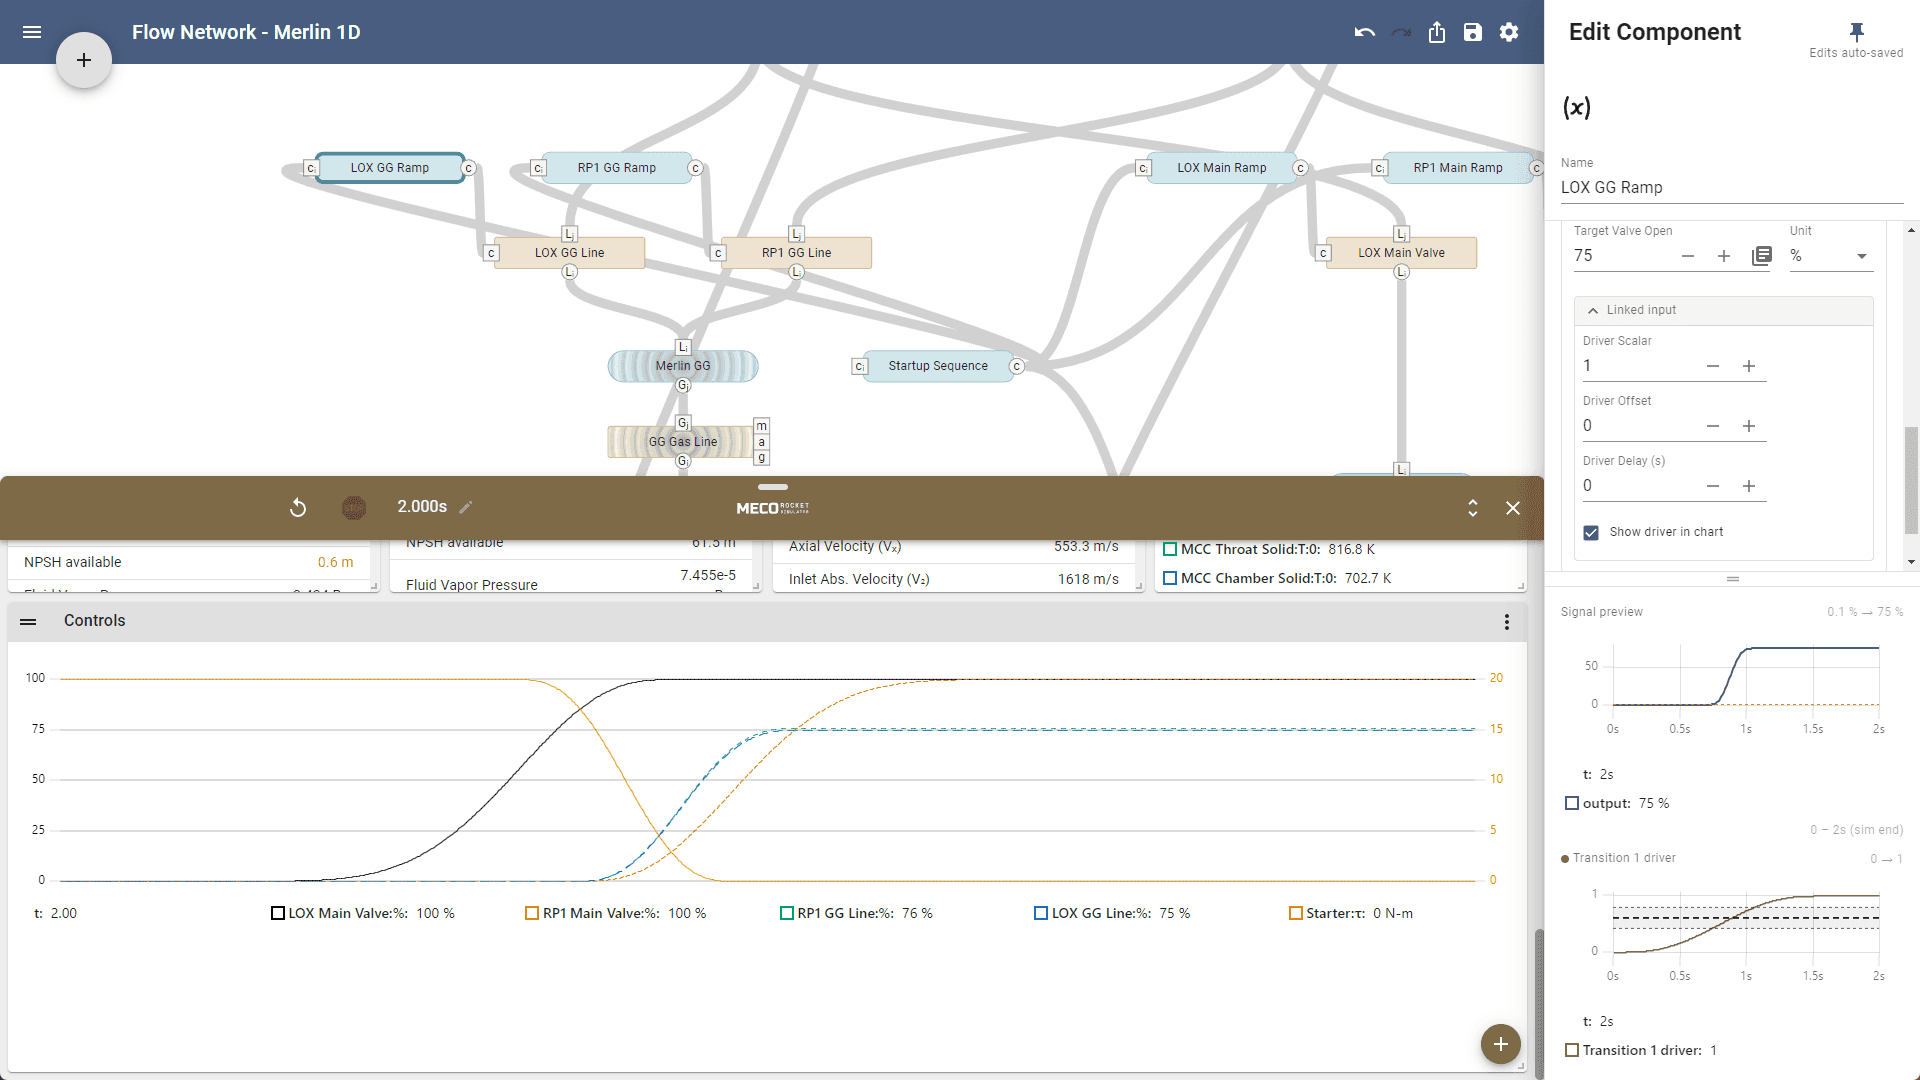Screen dimensions: 1920x1080
Task: Decrease the Driver Delay value
Action: click(x=1713, y=486)
